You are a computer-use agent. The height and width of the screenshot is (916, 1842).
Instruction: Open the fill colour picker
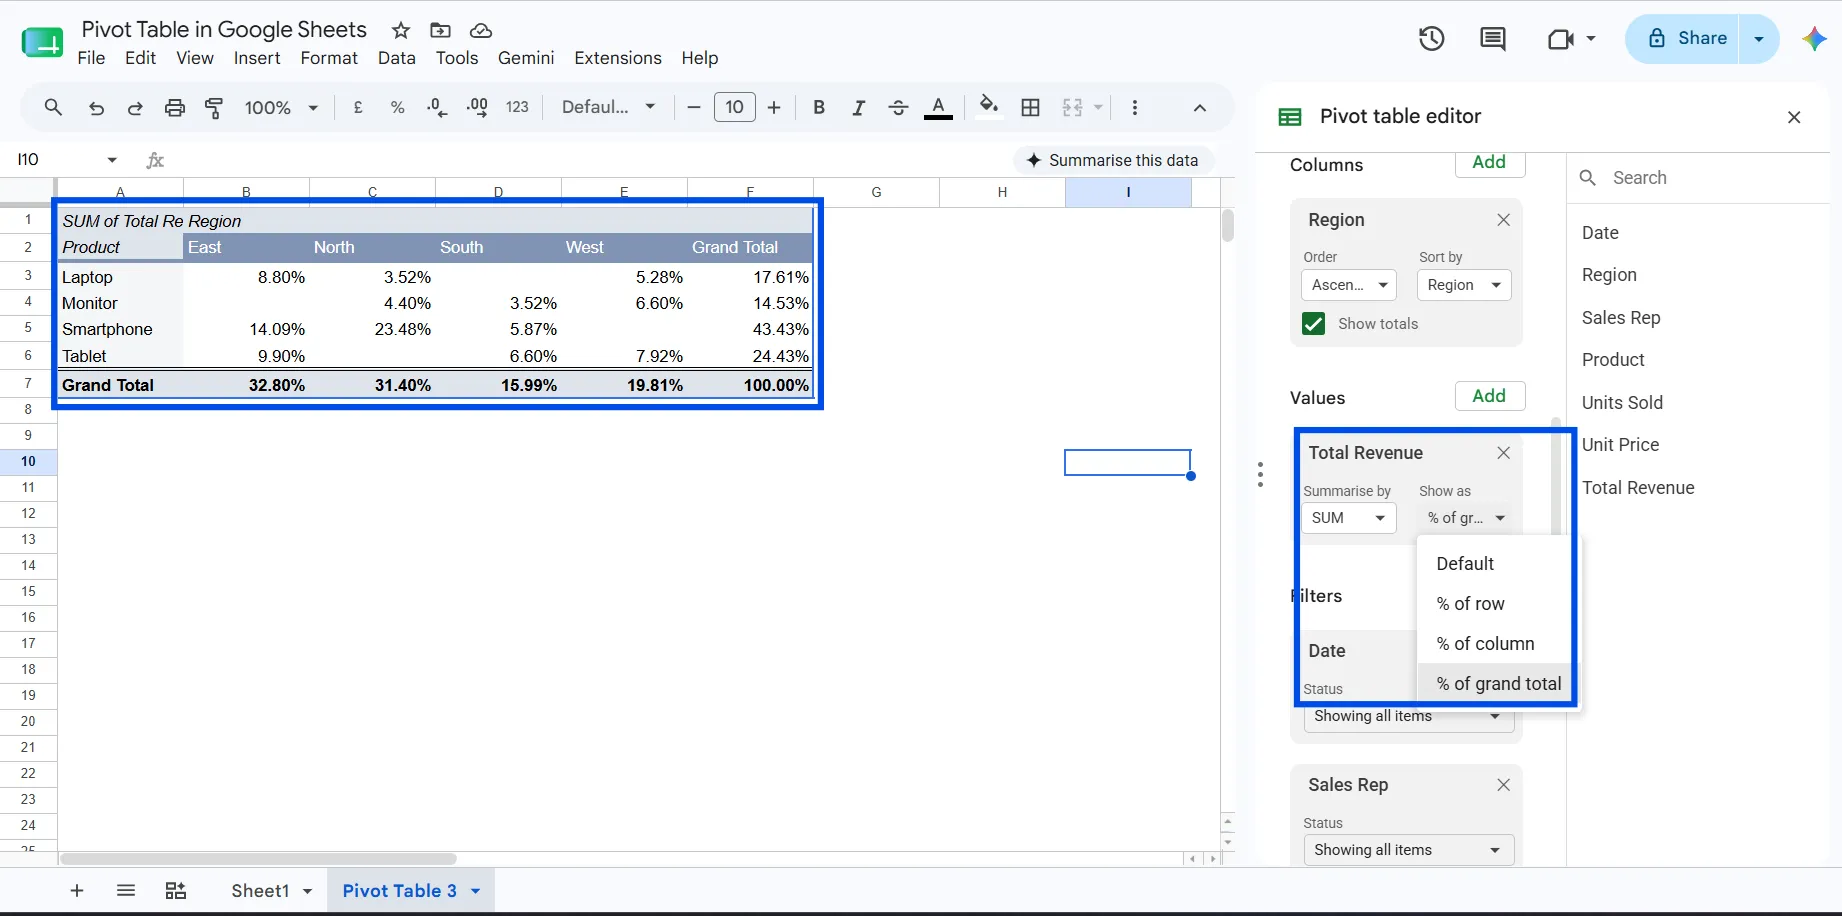coord(989,107)
